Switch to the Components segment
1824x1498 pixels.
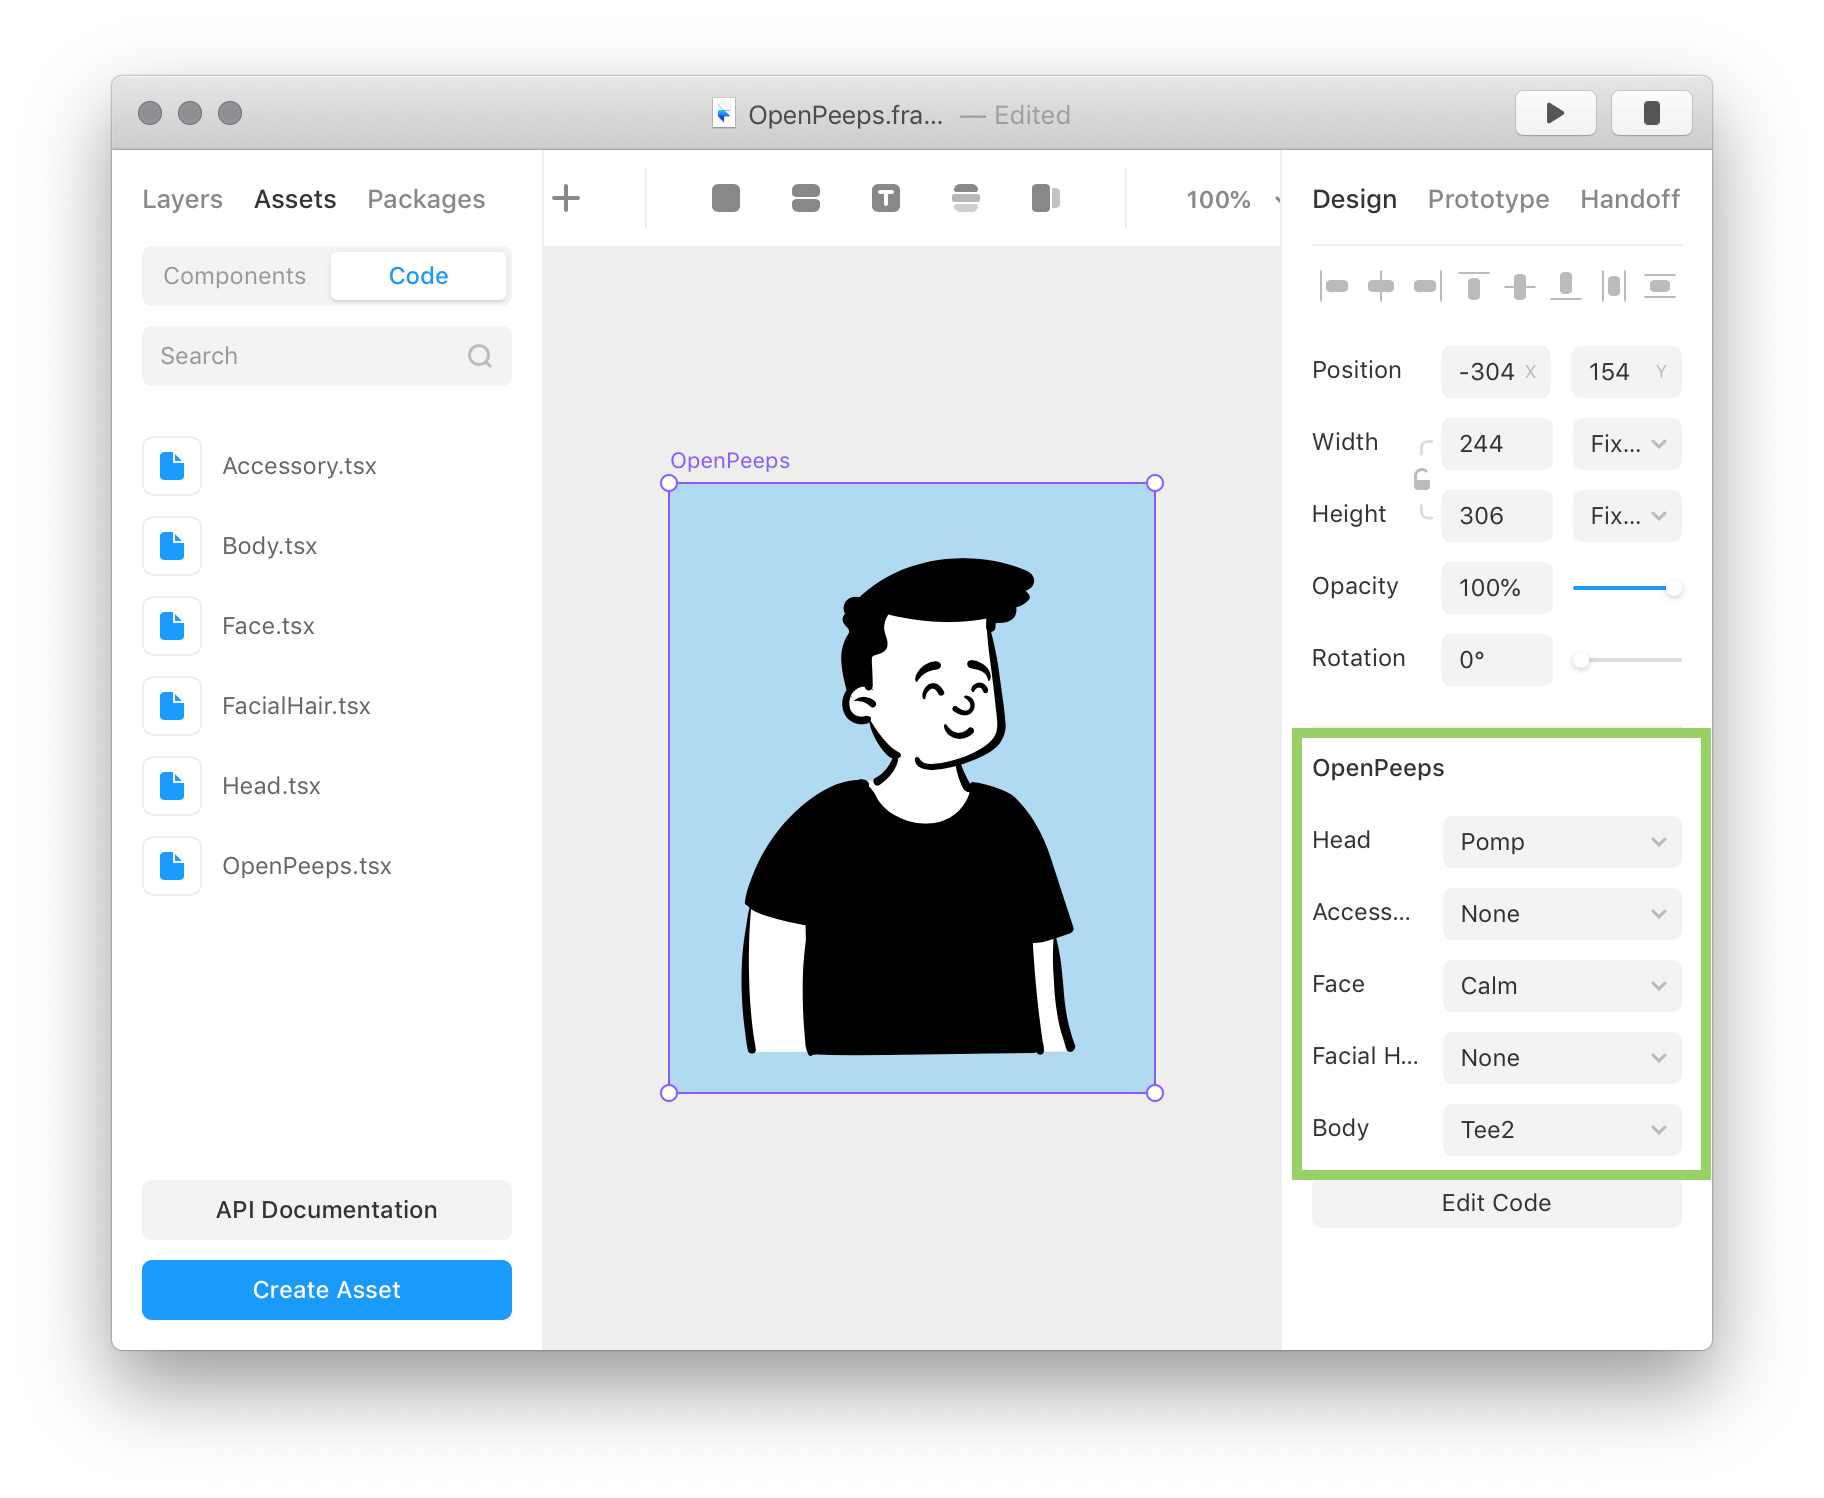235,276
